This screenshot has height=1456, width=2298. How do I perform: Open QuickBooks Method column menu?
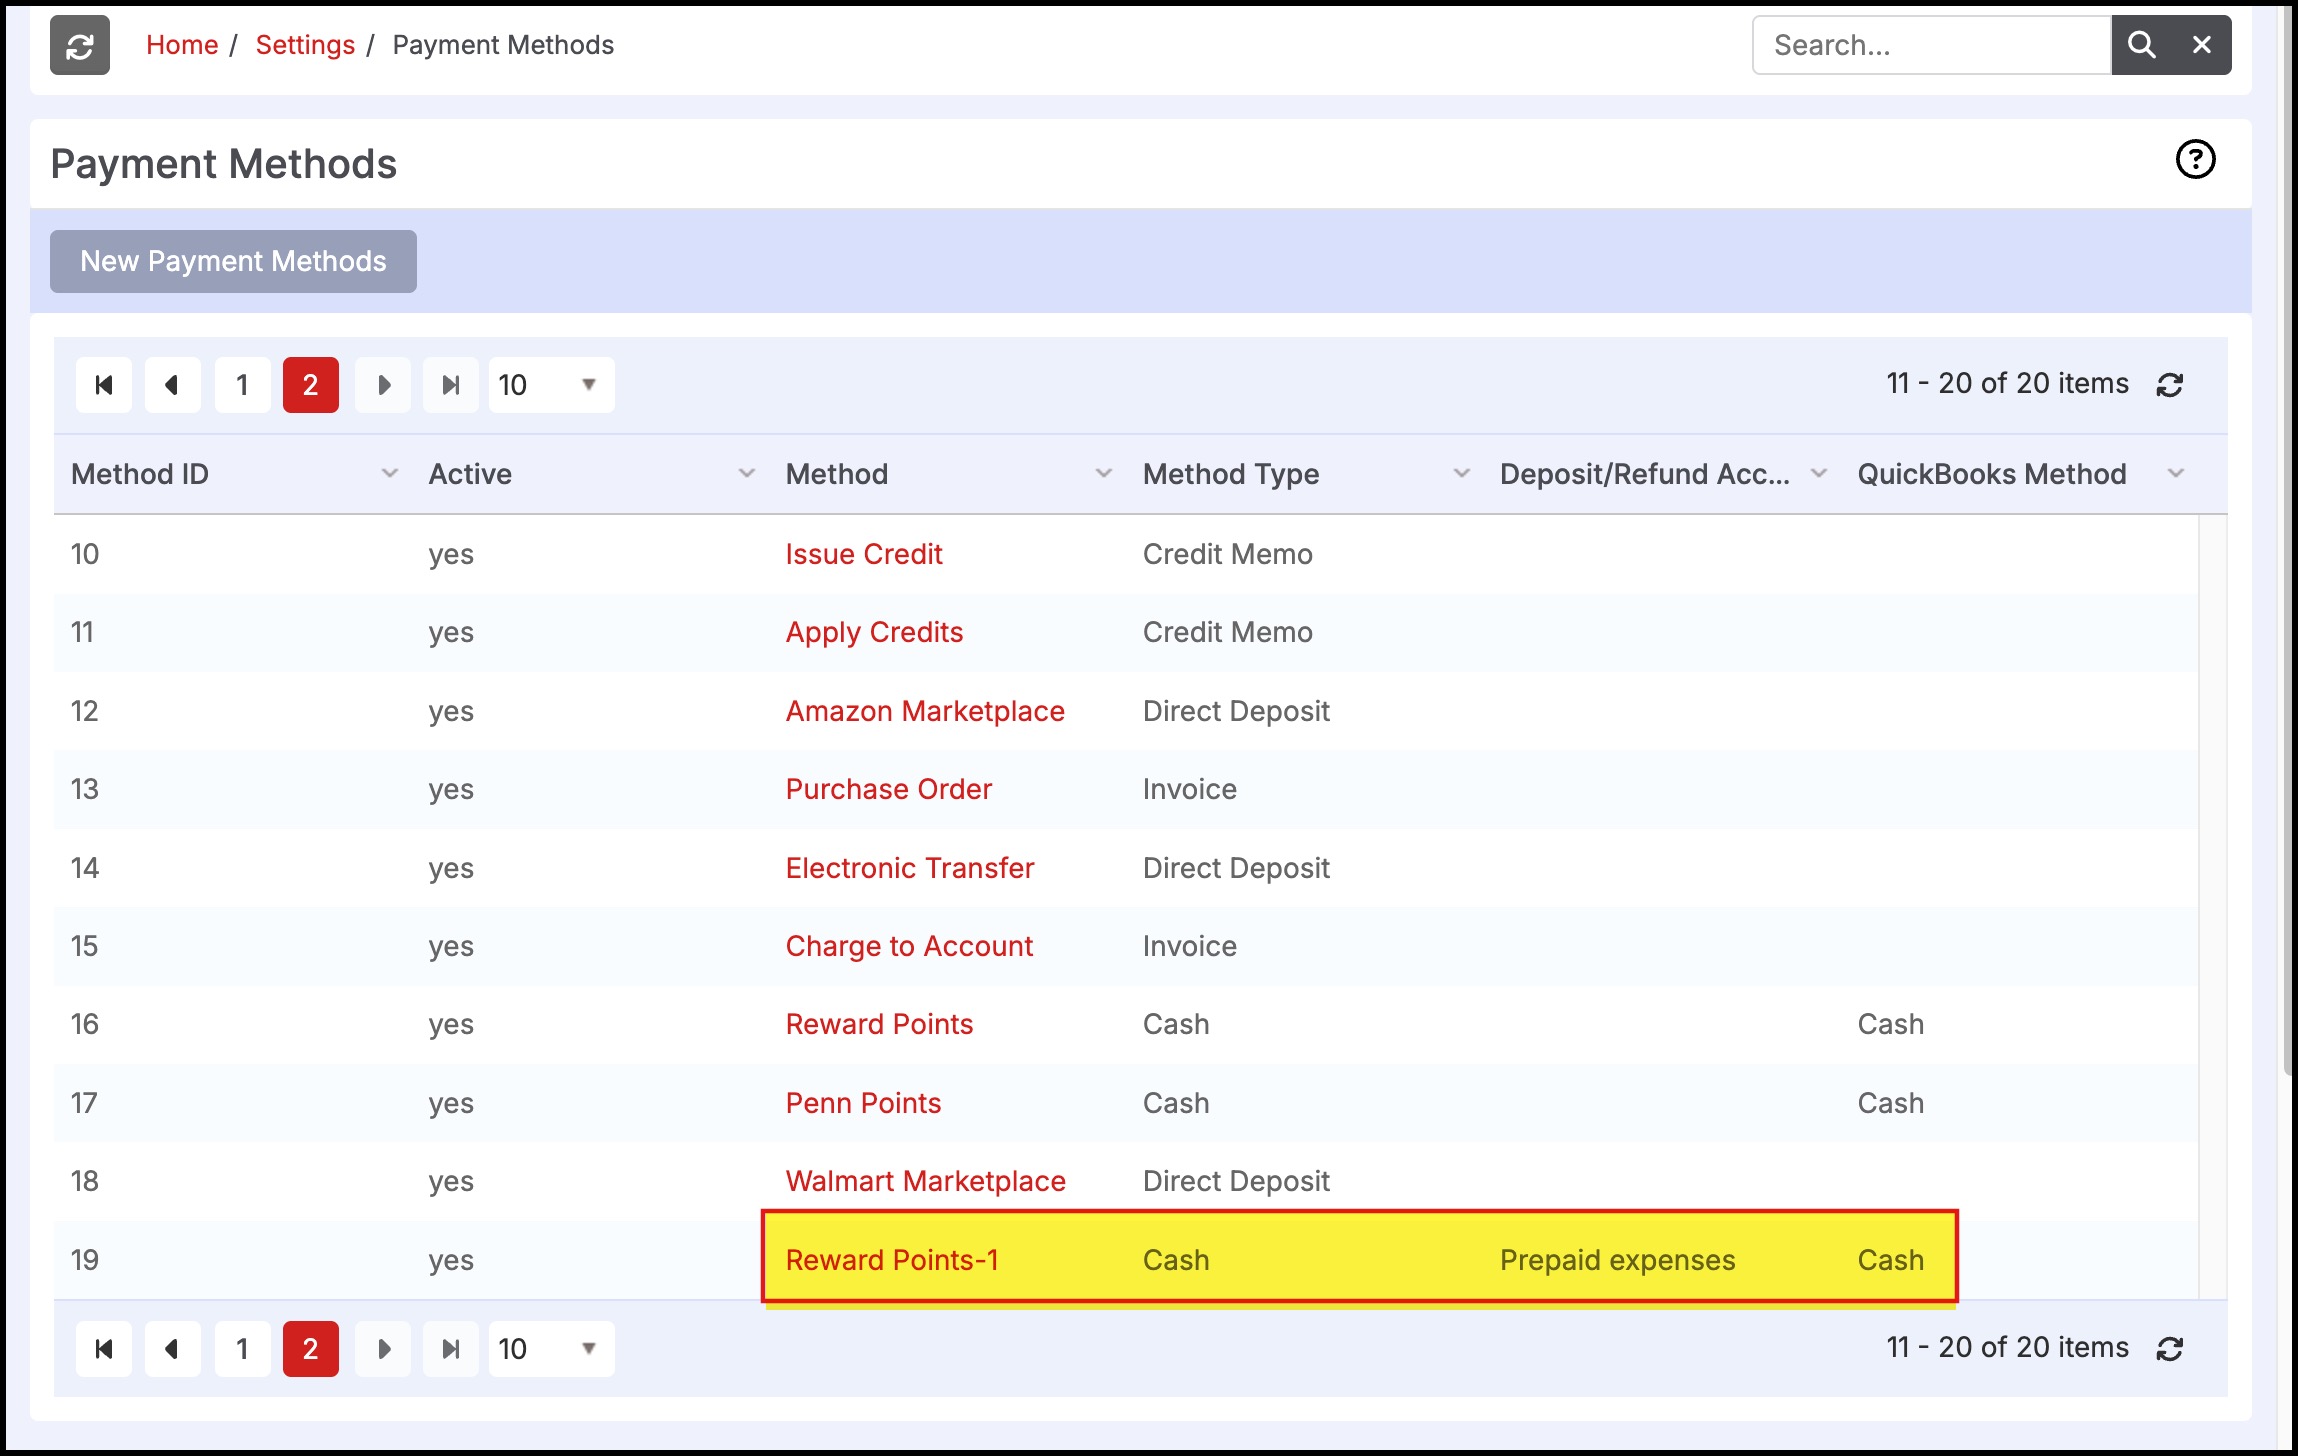coord(2175,474)
